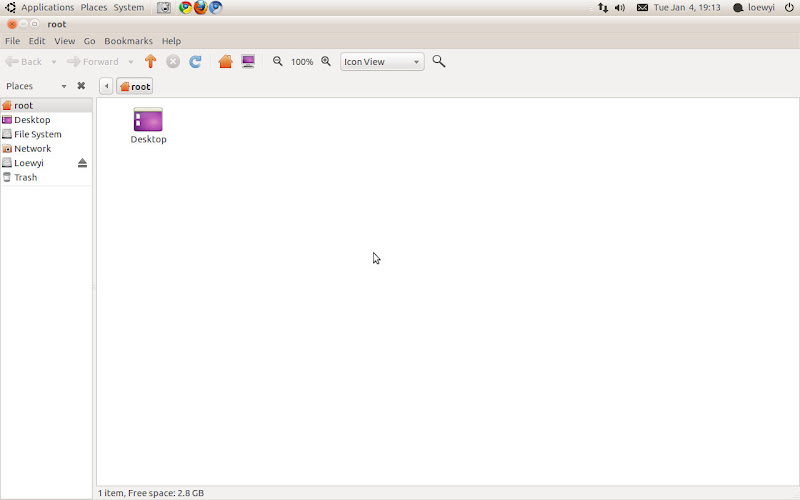Click the 100% zoom level
The width and height of the screenshot is (800, 500).
[302, 62]
